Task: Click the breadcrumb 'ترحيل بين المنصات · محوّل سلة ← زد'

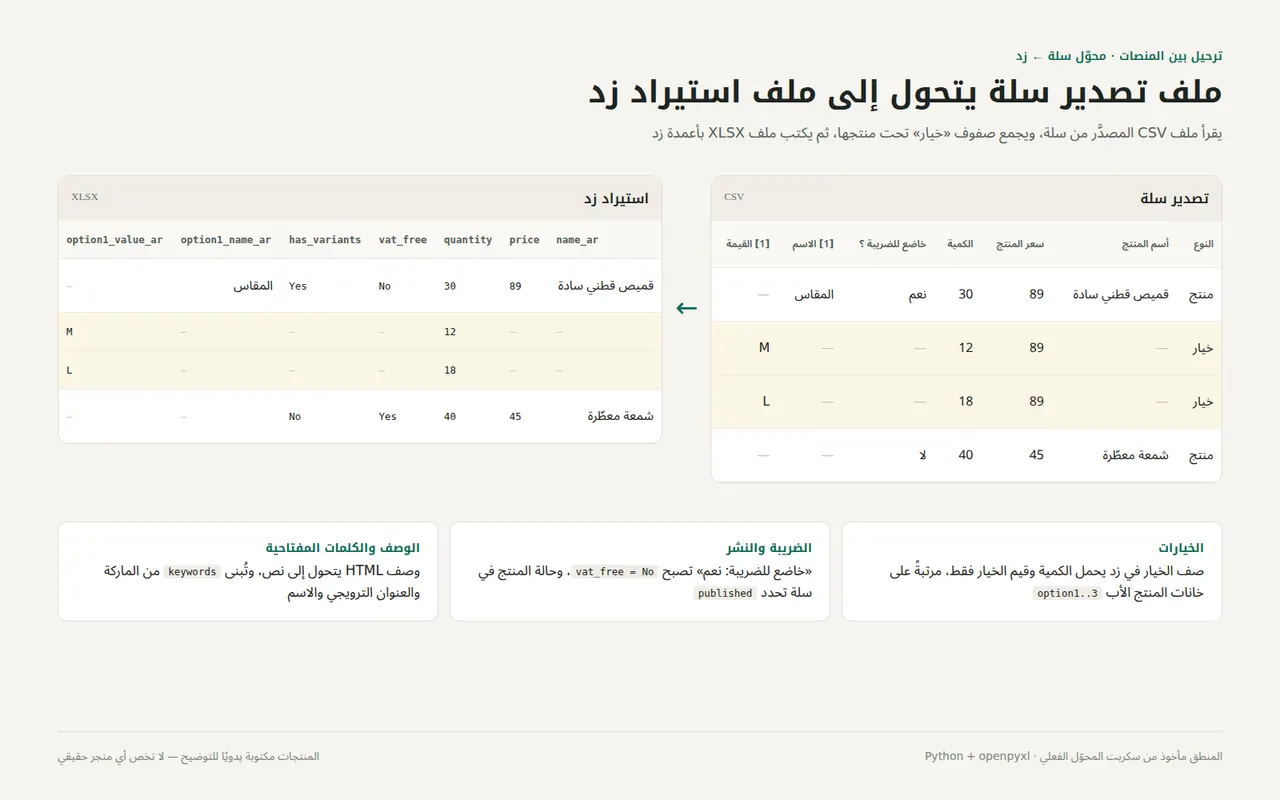Action: pos(1118,56)
